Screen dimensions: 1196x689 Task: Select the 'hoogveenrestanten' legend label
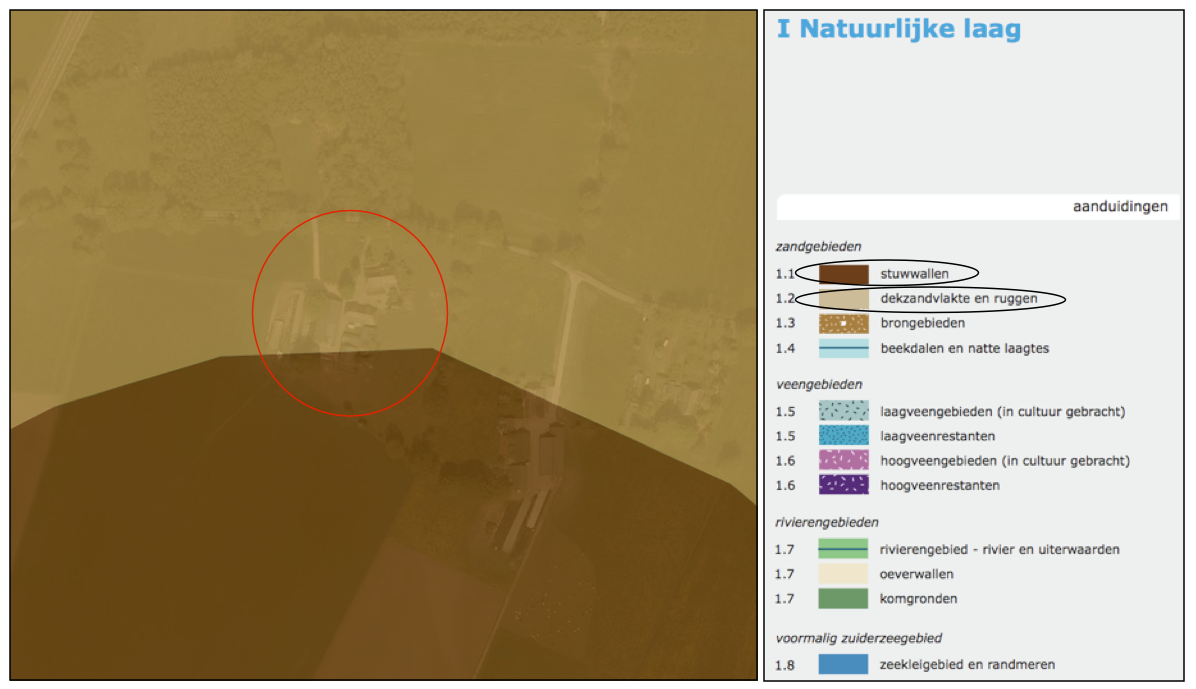pos(940,485)
